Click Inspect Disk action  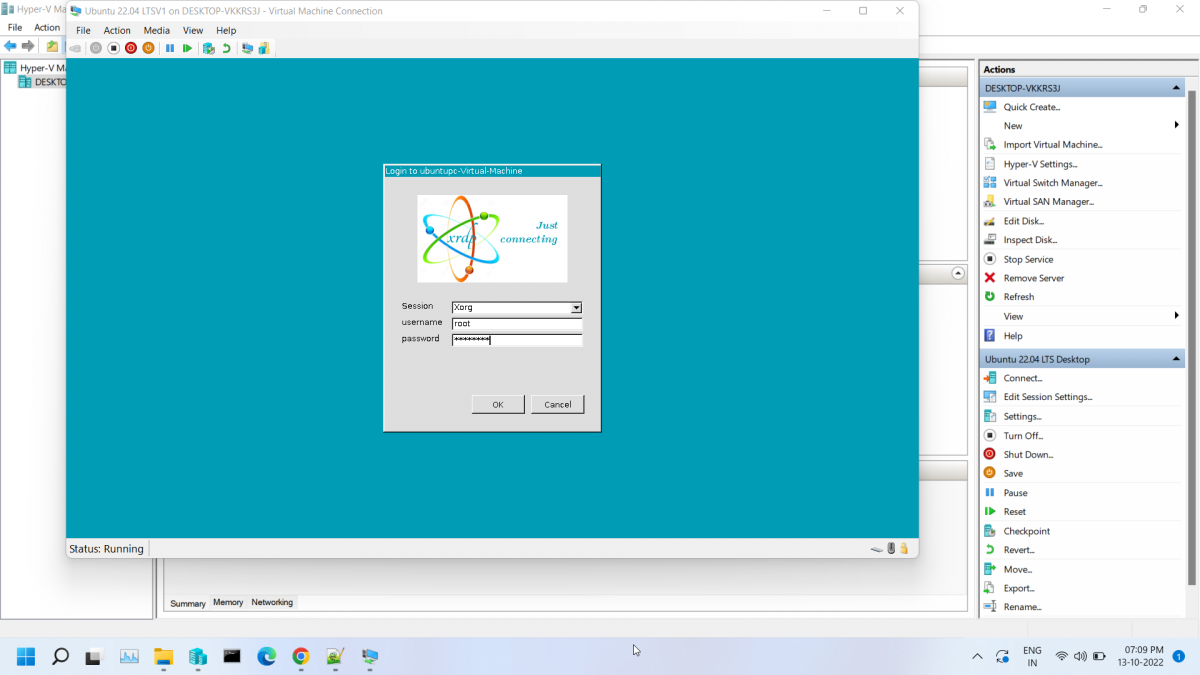pos(1030,240)
